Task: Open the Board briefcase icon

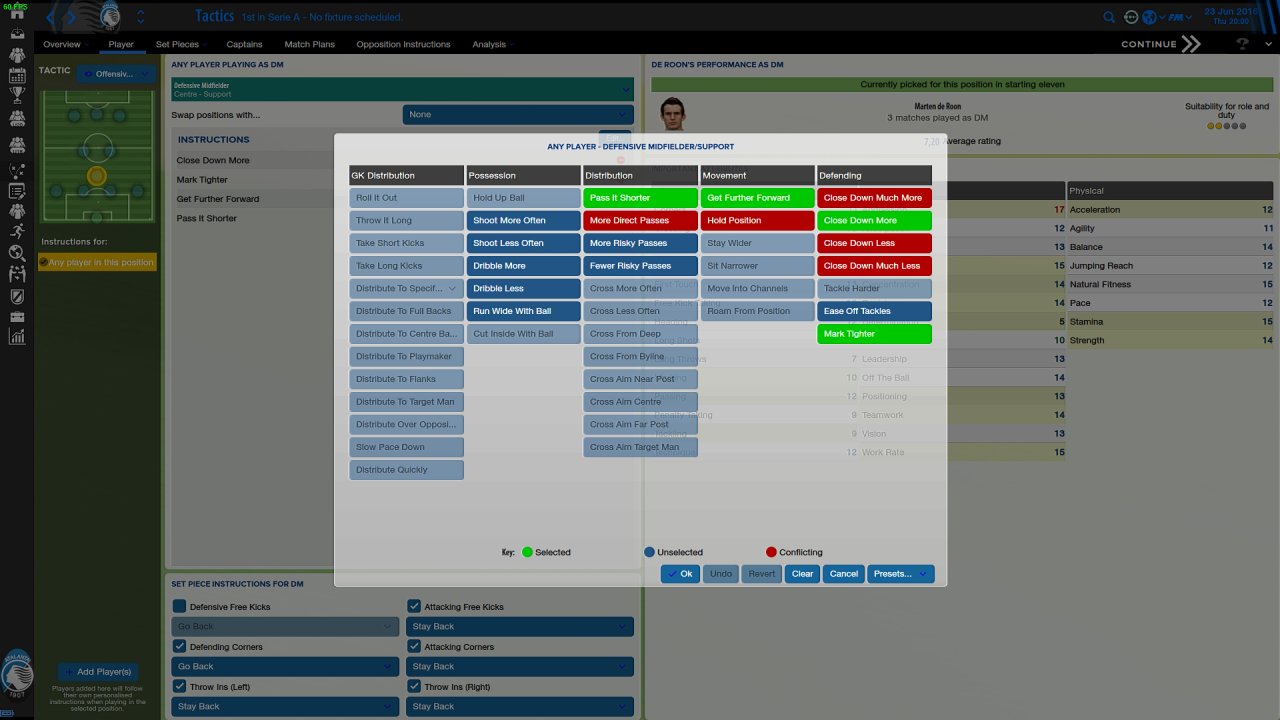Action: pos(17,317)
